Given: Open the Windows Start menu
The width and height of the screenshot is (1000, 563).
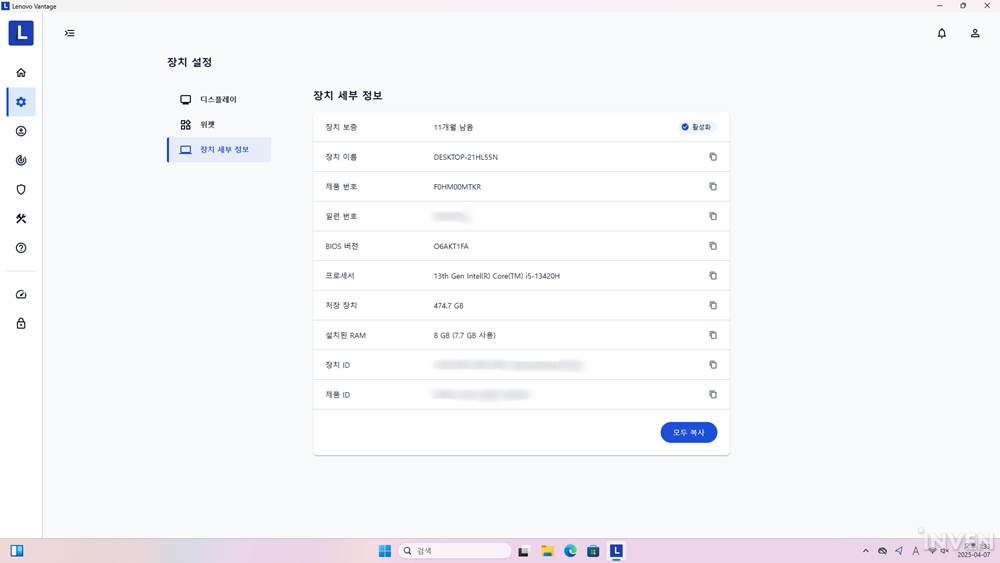Looking at the screenshot, I should point(385,551).
